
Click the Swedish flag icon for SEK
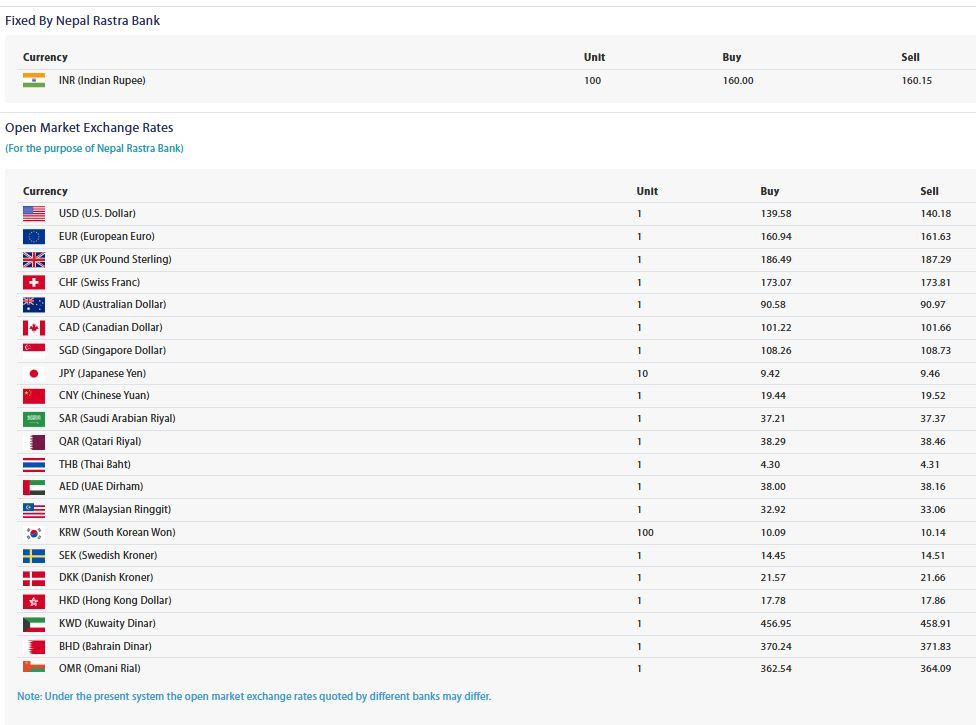(x=34, y=555)
